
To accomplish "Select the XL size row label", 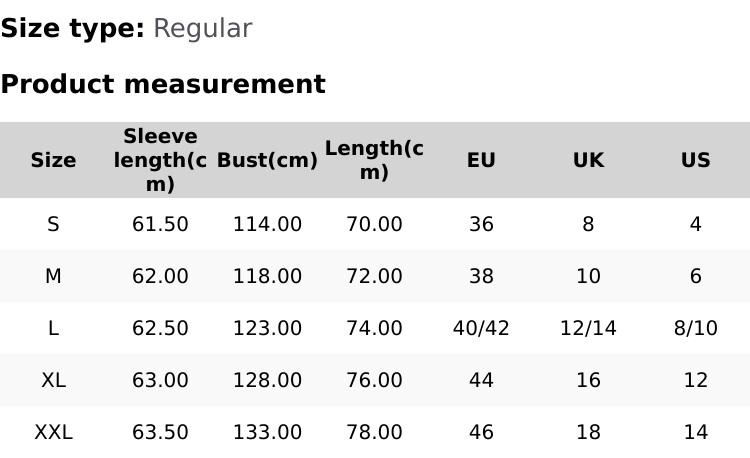I will 53,380.
